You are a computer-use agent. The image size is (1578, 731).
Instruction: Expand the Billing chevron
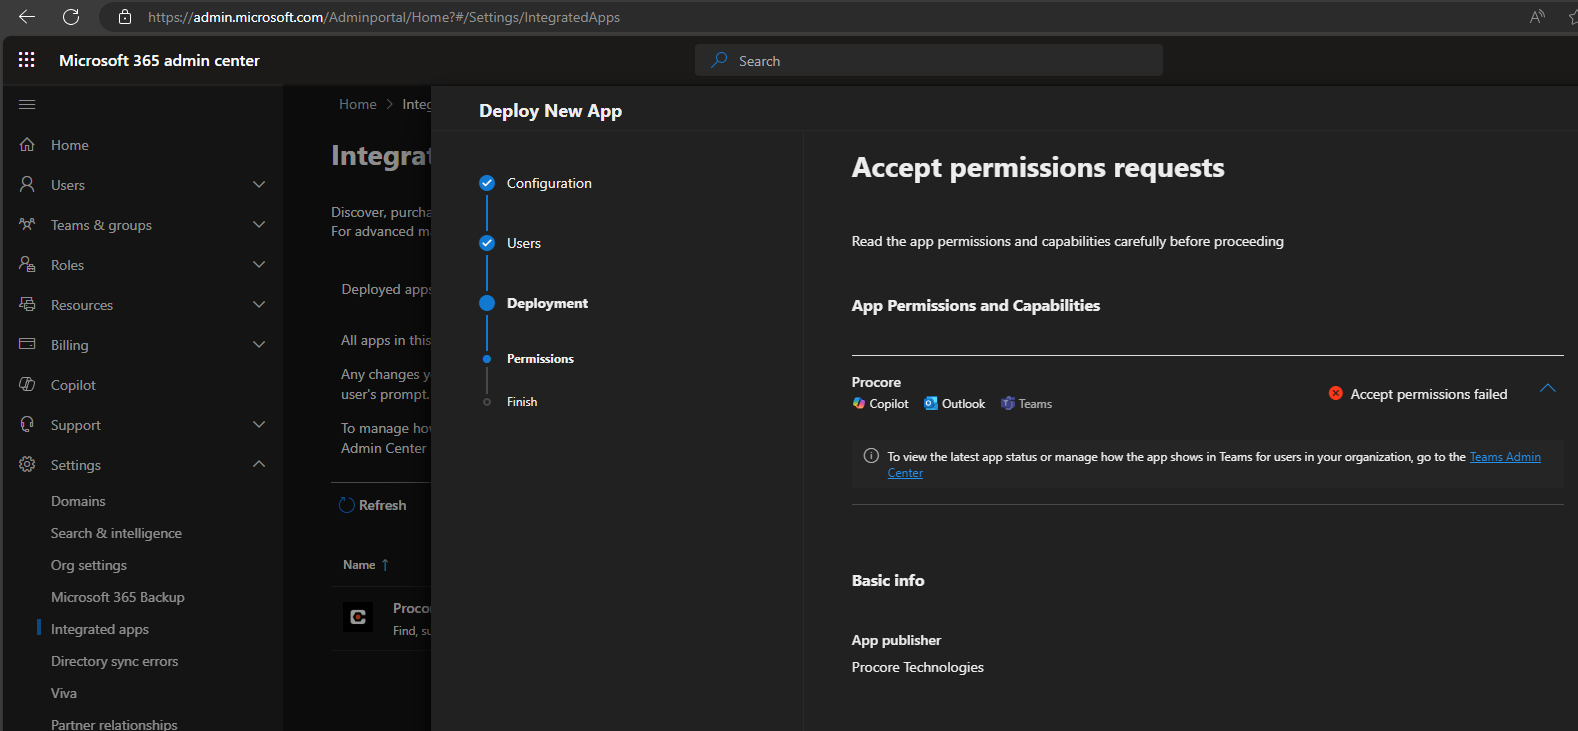(259, 345)
